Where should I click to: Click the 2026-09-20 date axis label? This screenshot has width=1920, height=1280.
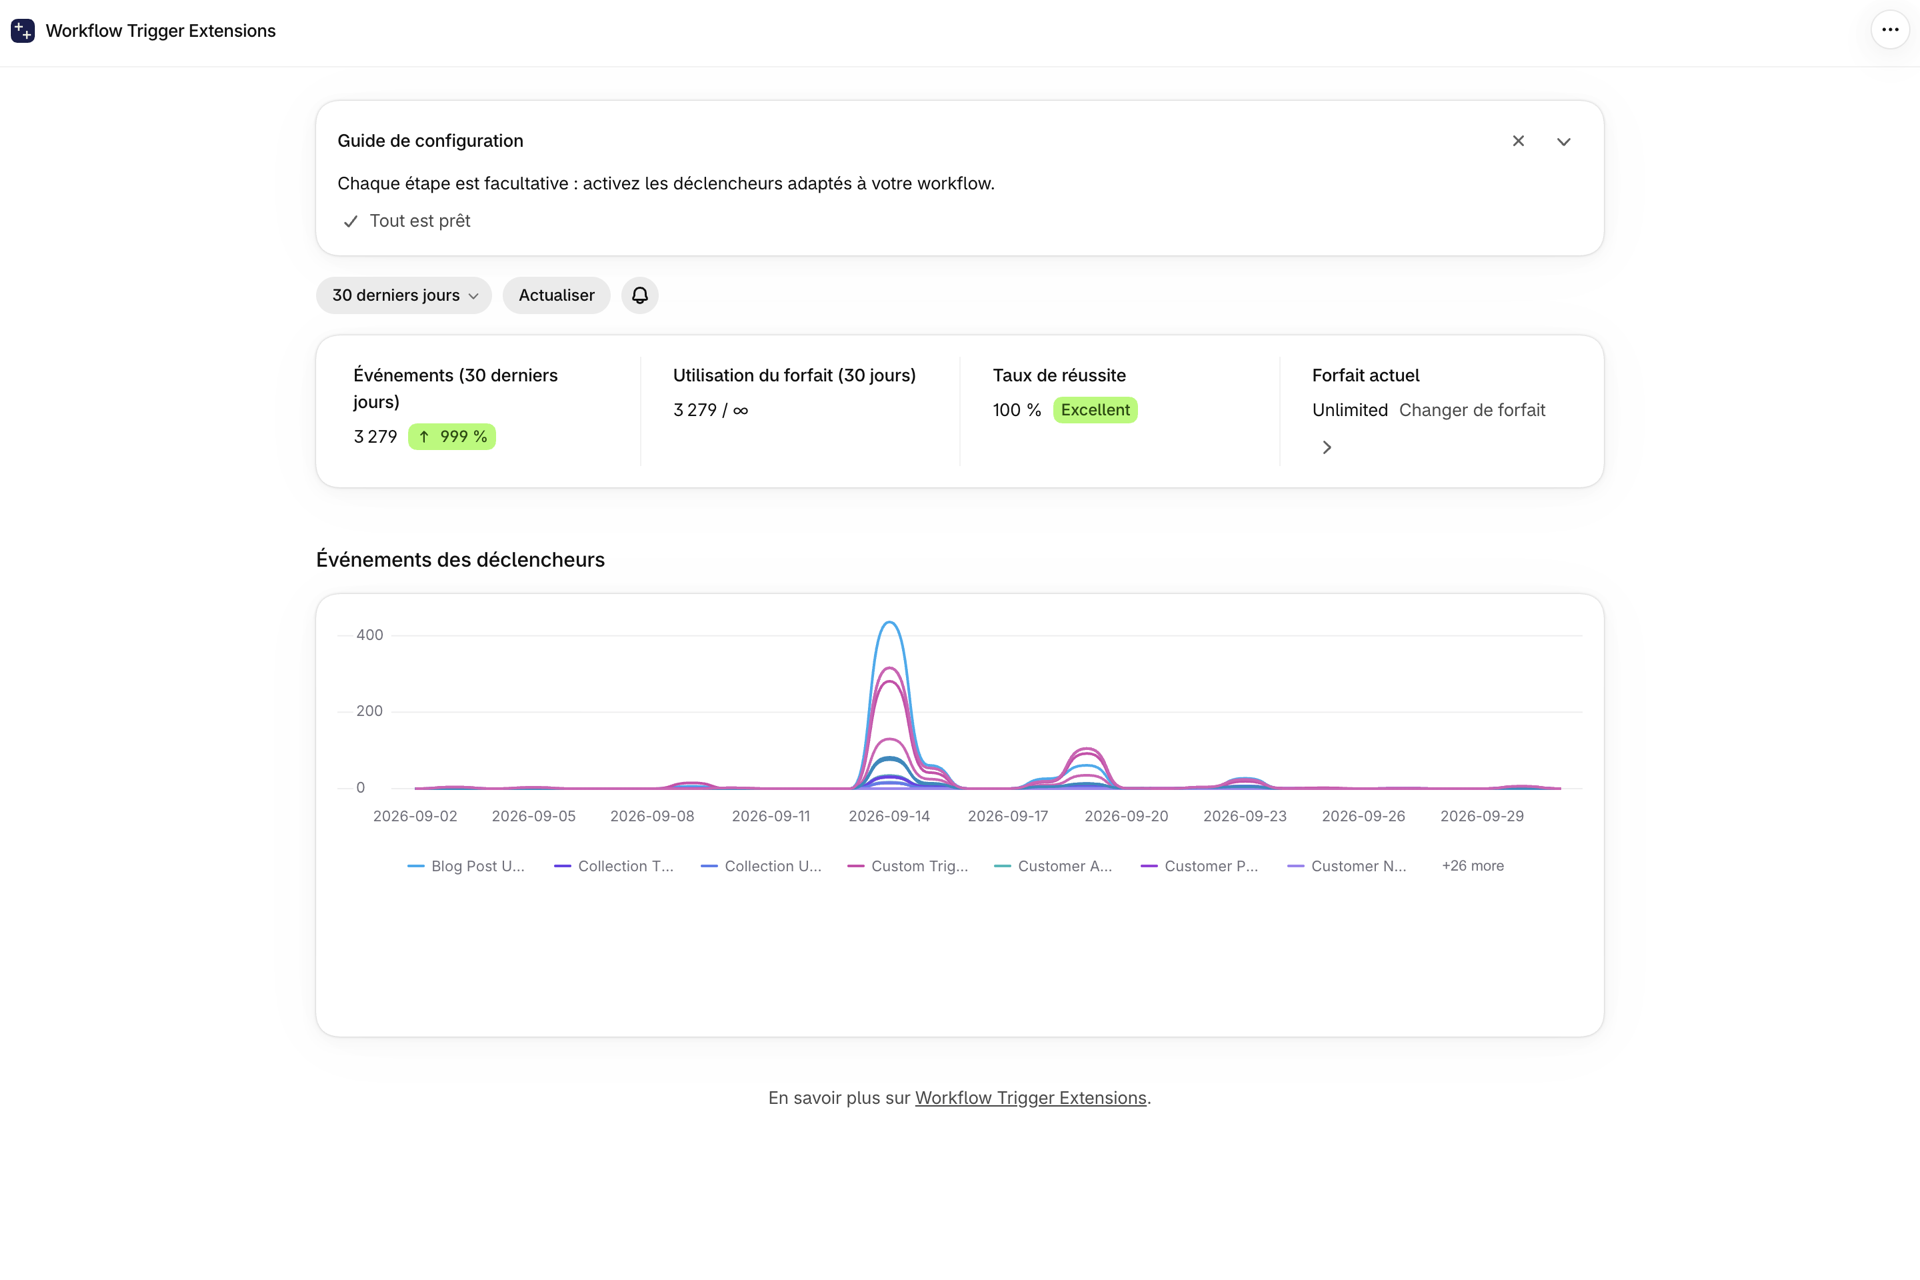(1126, 816)
